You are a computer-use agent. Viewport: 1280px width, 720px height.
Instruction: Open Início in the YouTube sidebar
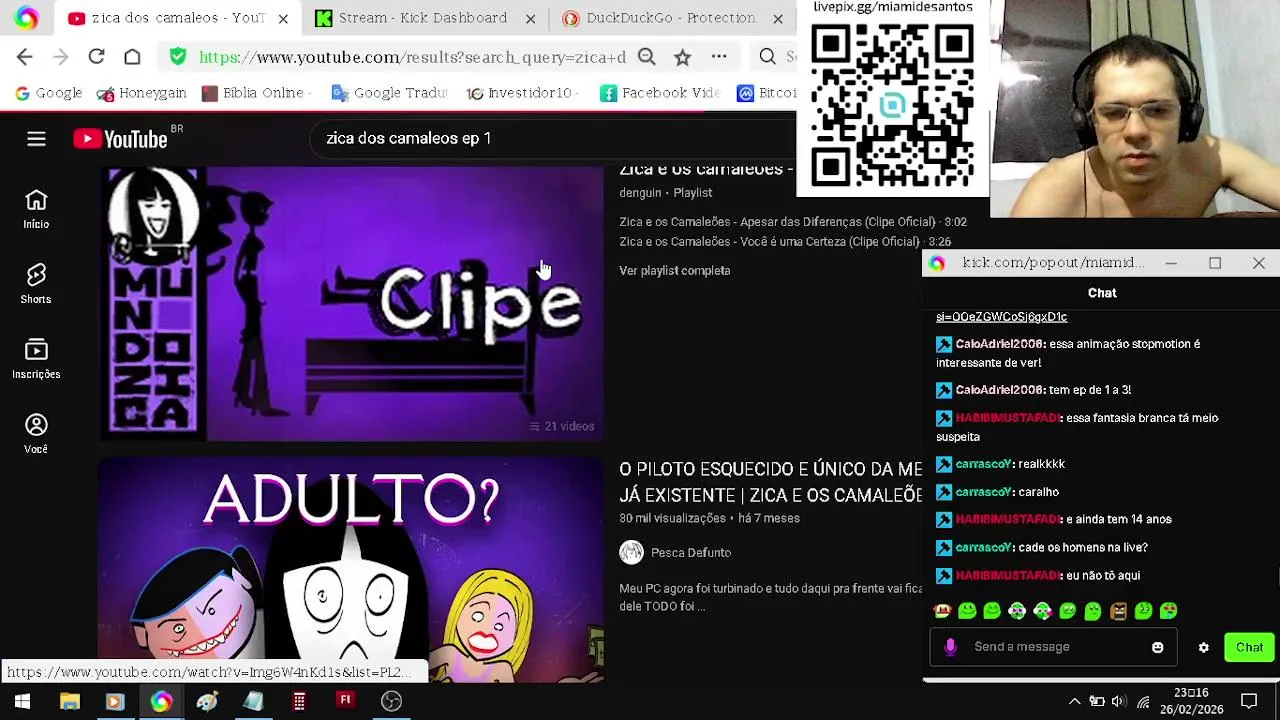click(x=36, y=209)
